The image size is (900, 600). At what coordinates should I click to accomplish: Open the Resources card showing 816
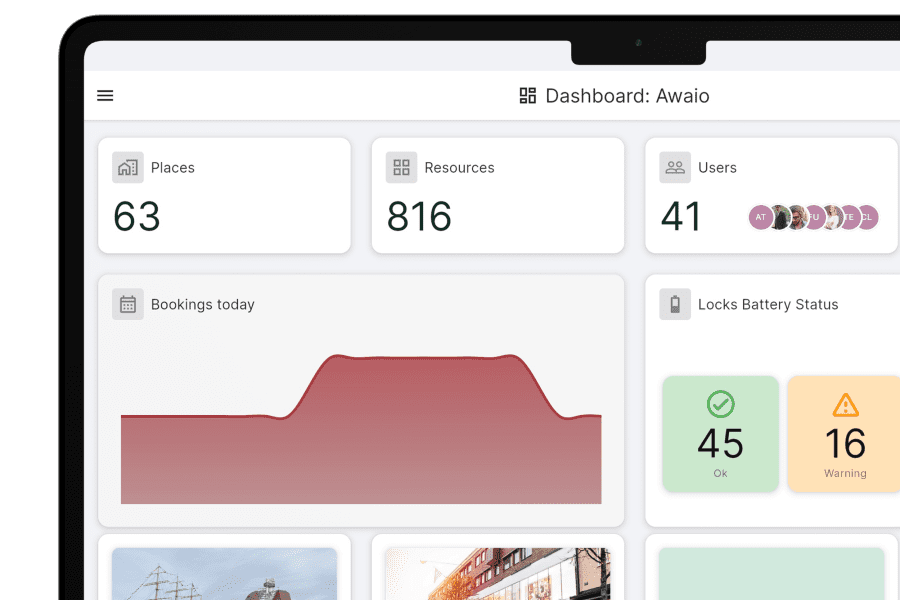tap(498, 195)
